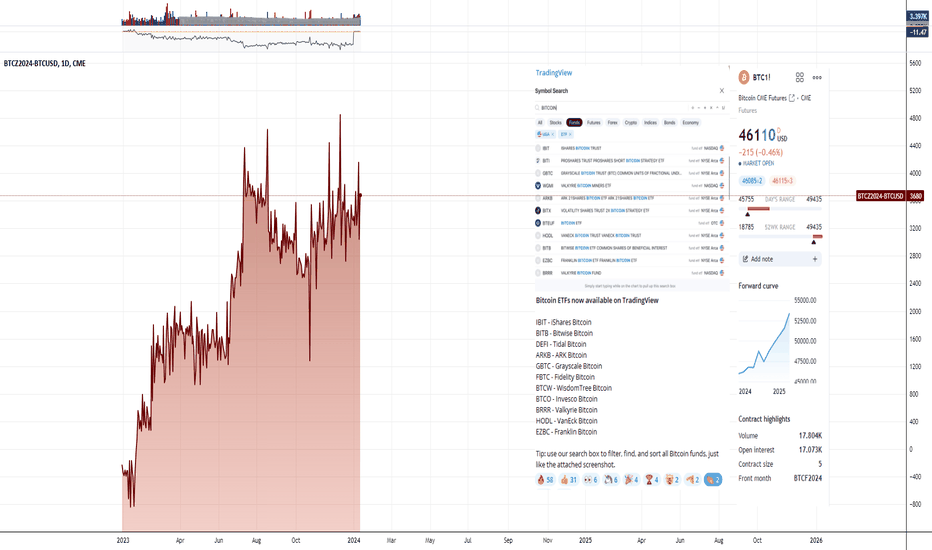Select the BTEUF Bitcoin ETF result
This screenshot has width=932, height=550.
point(630,223)
